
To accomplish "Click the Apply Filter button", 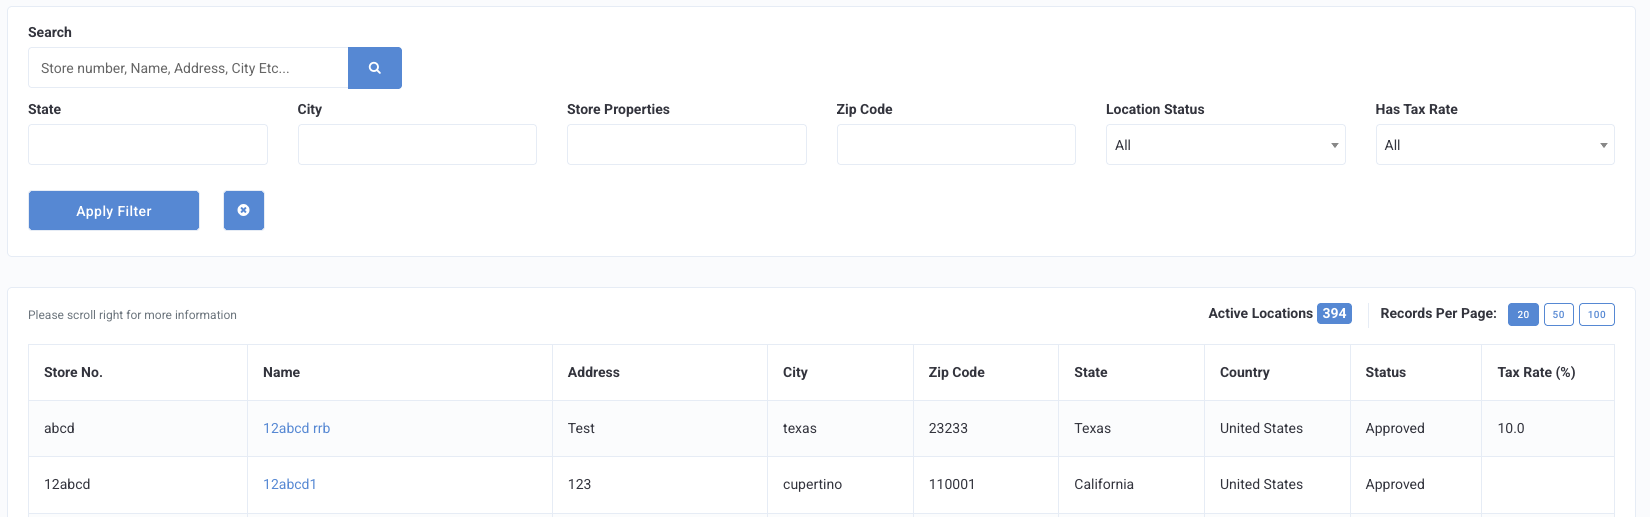I will coord(114,211).
